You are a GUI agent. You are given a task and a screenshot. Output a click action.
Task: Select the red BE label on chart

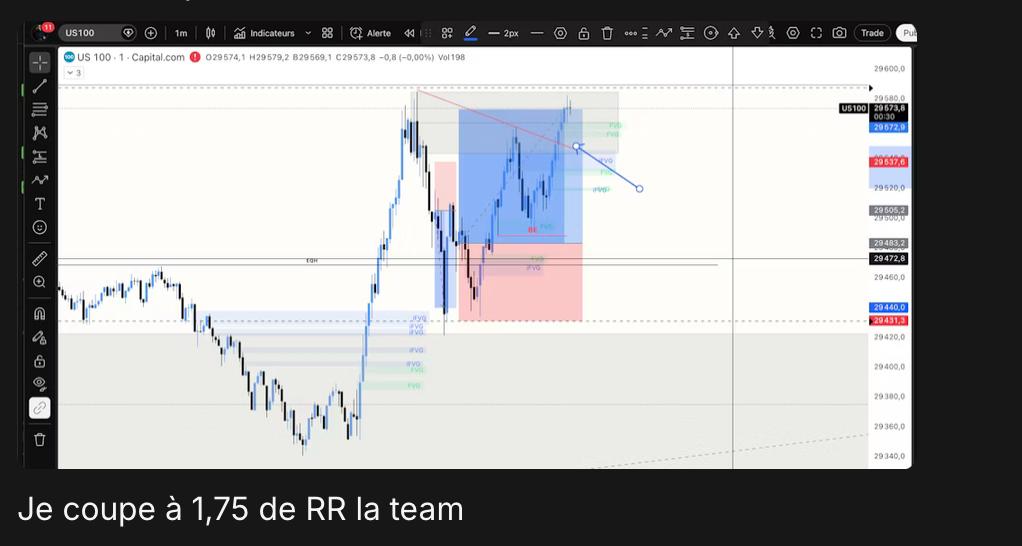click(x=533, y=230)
